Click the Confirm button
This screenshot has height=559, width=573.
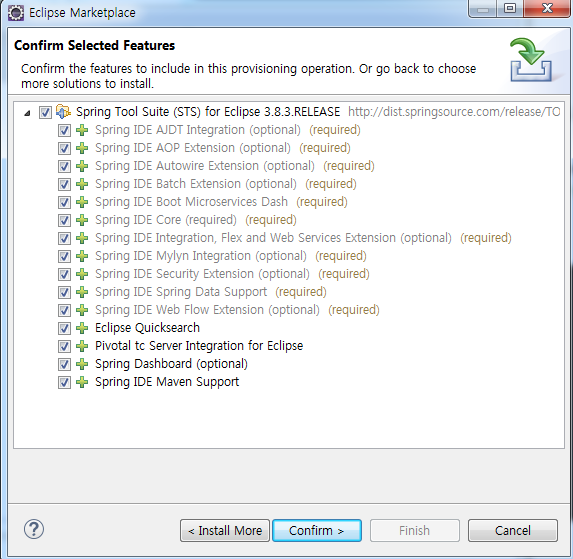pos(317,530)
